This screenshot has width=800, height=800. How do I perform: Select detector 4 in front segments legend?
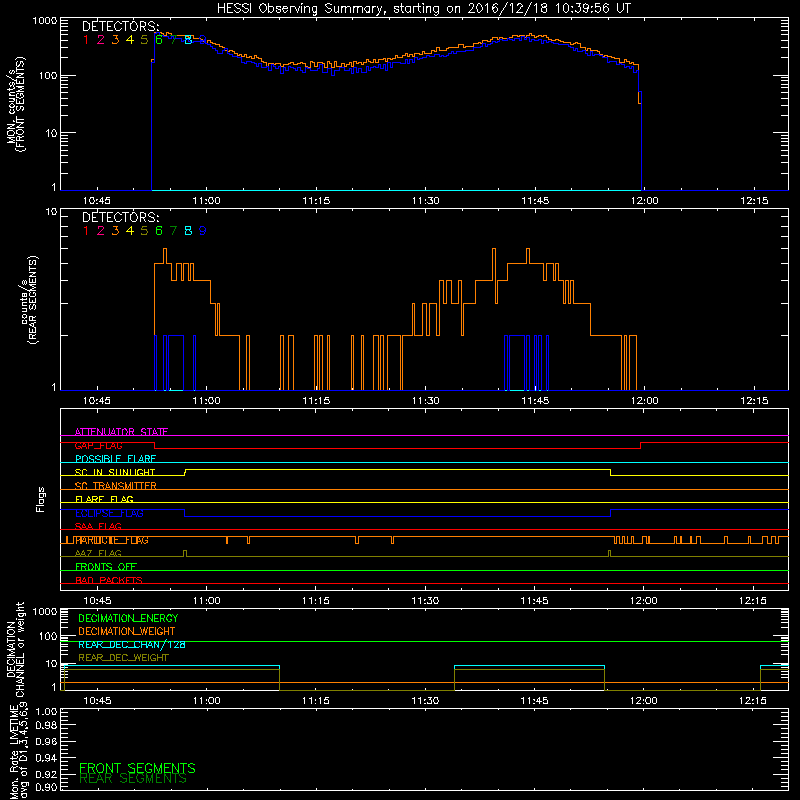[x=130, y=40]
